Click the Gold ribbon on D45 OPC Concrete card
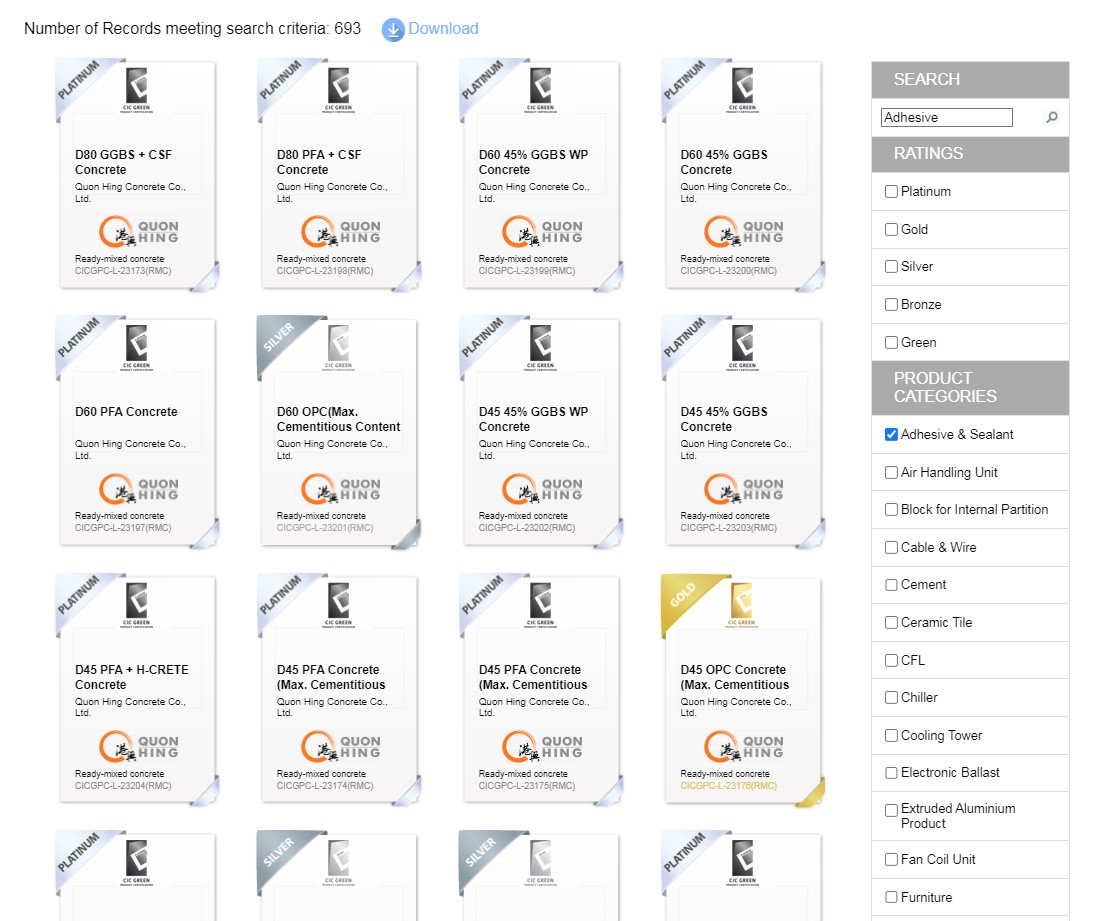 point(684,597)
